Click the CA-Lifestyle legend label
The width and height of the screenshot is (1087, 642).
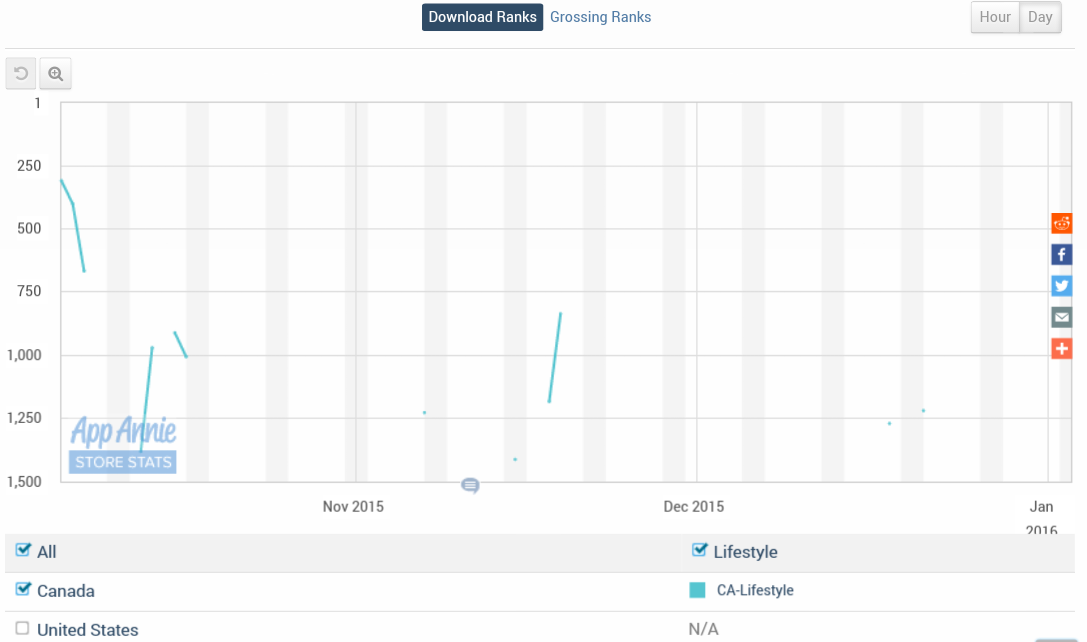(x=755, y=590)
